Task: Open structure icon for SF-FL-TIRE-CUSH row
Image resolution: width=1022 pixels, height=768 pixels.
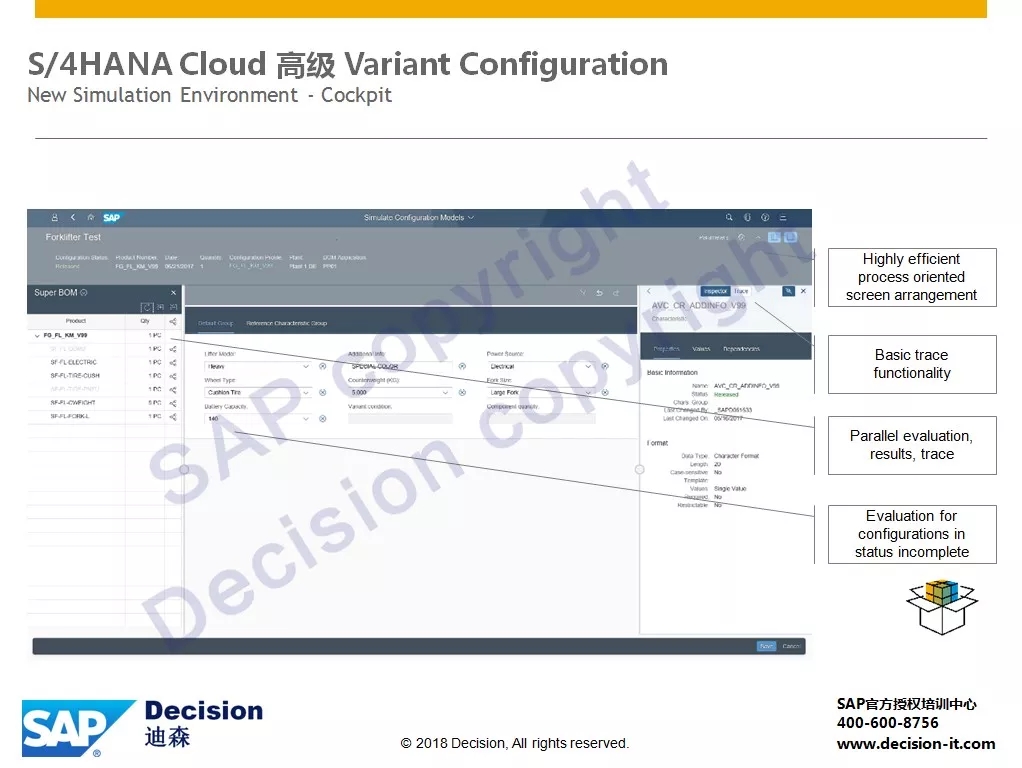Action: pyautogui.click(x=173, y=376)
